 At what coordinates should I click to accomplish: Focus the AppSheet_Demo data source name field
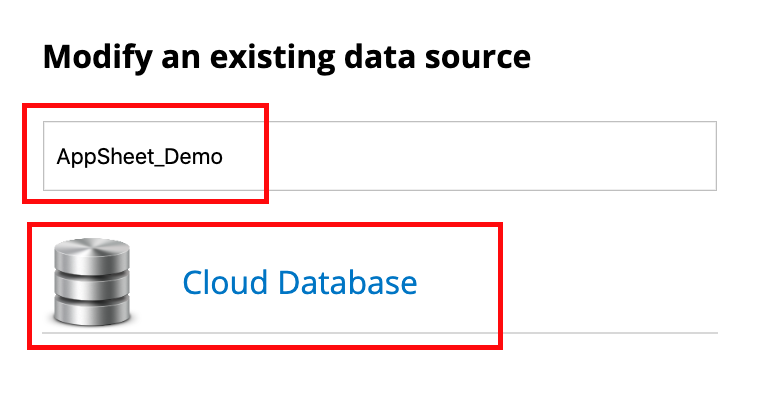(380, 156)
